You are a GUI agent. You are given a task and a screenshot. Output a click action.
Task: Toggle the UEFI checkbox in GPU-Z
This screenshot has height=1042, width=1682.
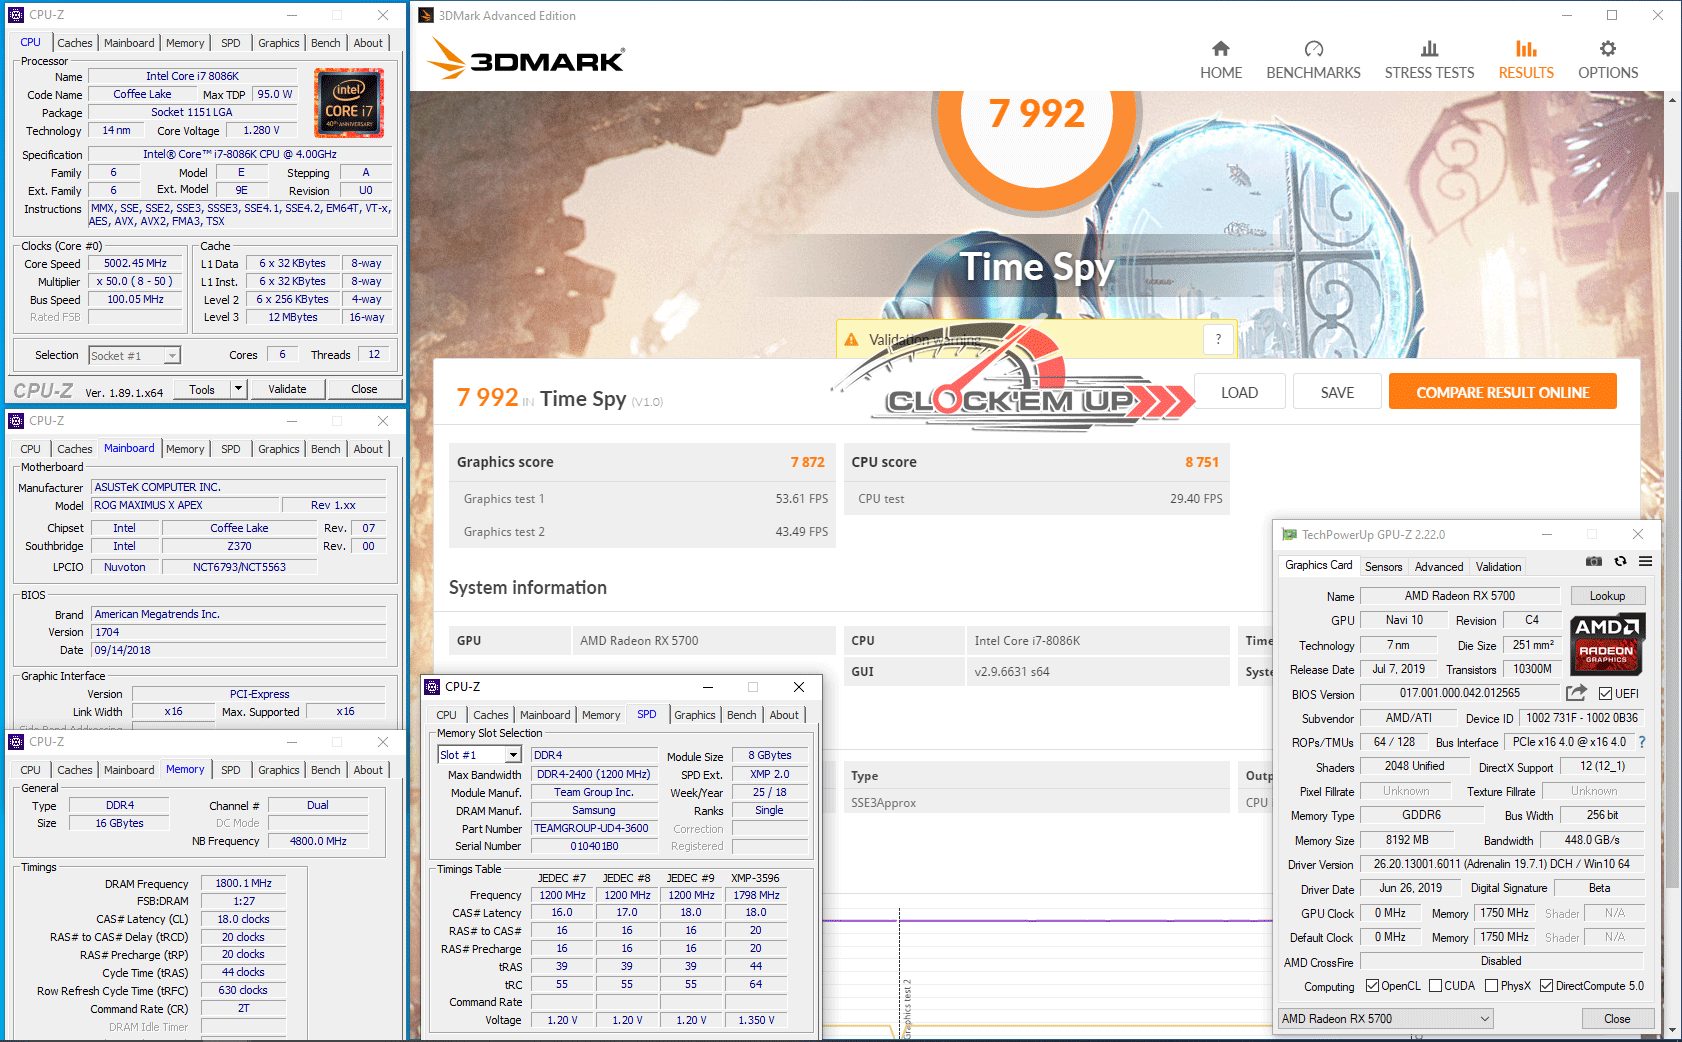coord(1605,694)
